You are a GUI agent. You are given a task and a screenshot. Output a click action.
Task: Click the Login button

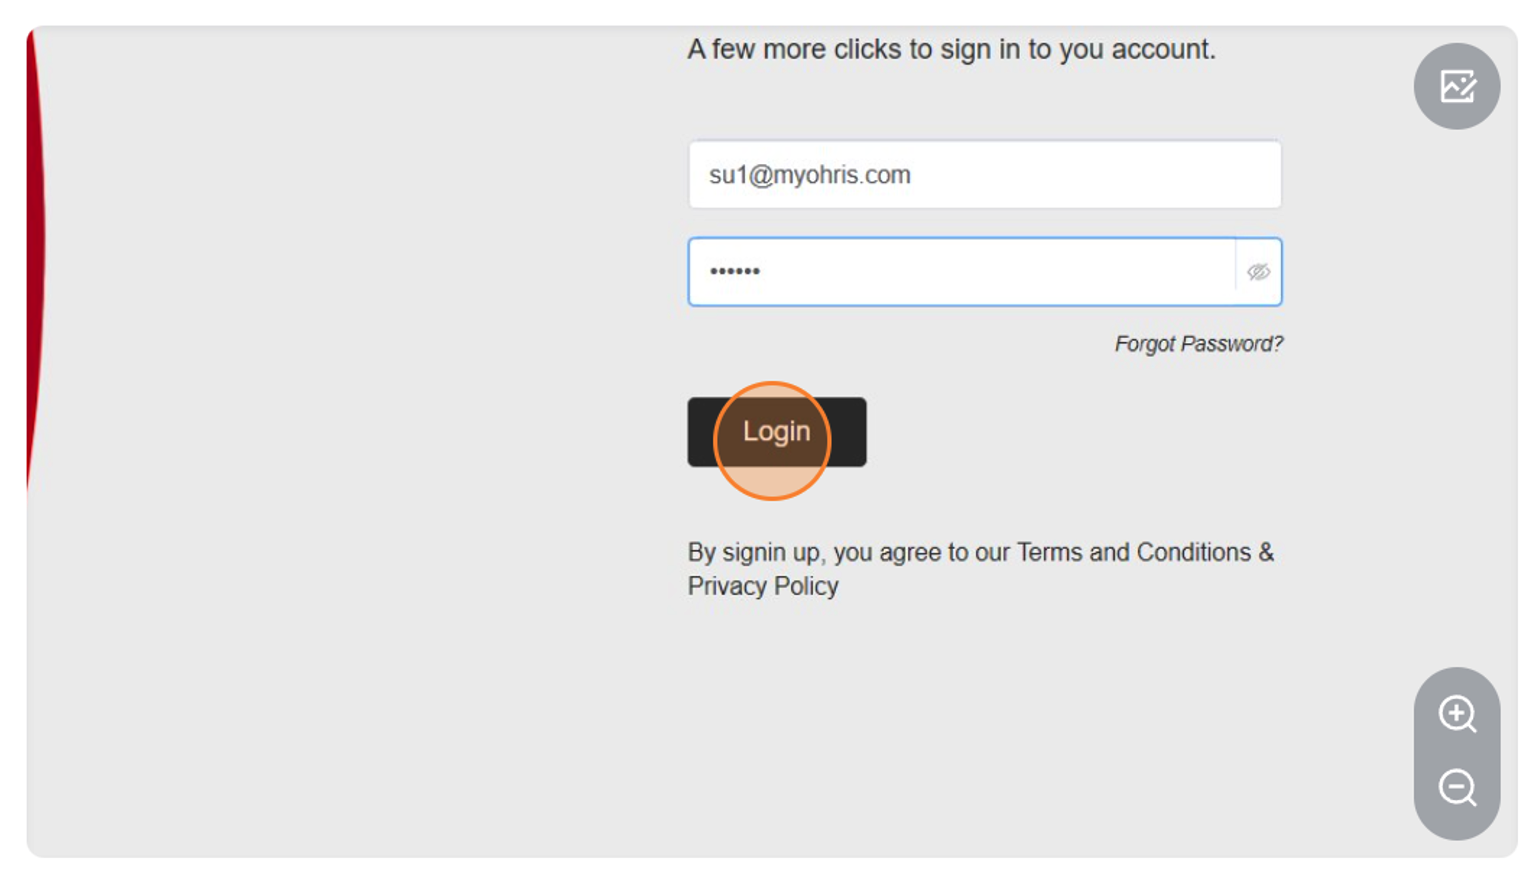pyautogui.click(x=776, y=432)
